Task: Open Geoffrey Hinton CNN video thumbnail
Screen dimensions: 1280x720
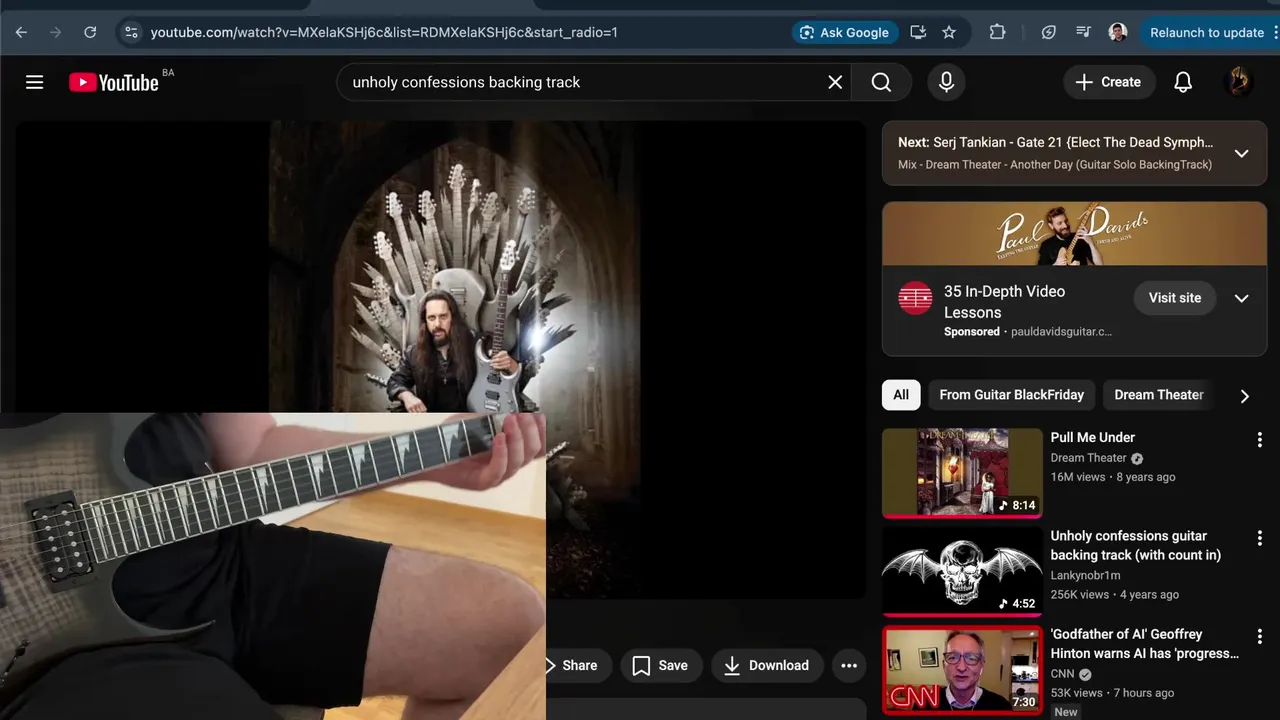Action: tap(962, 669)
